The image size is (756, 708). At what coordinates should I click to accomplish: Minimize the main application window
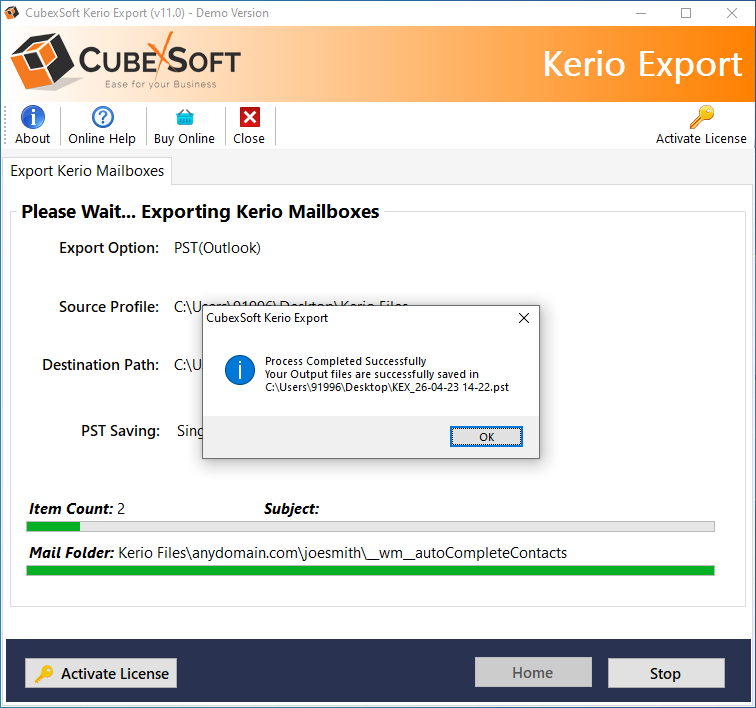coord(641,13)
